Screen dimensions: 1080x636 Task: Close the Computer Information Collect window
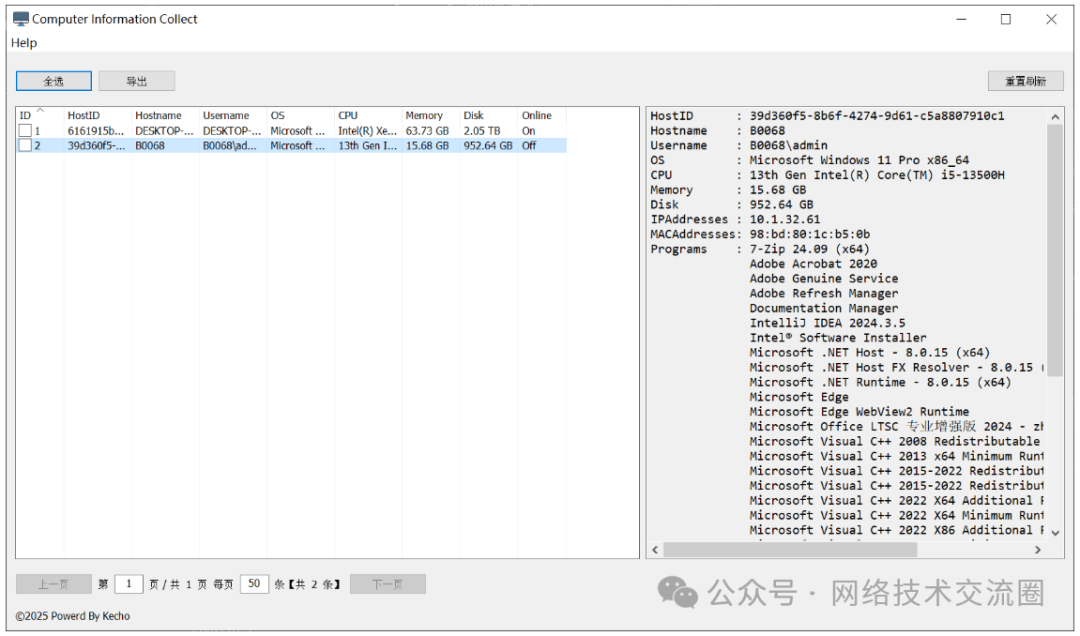click(x=1051, y=19)
